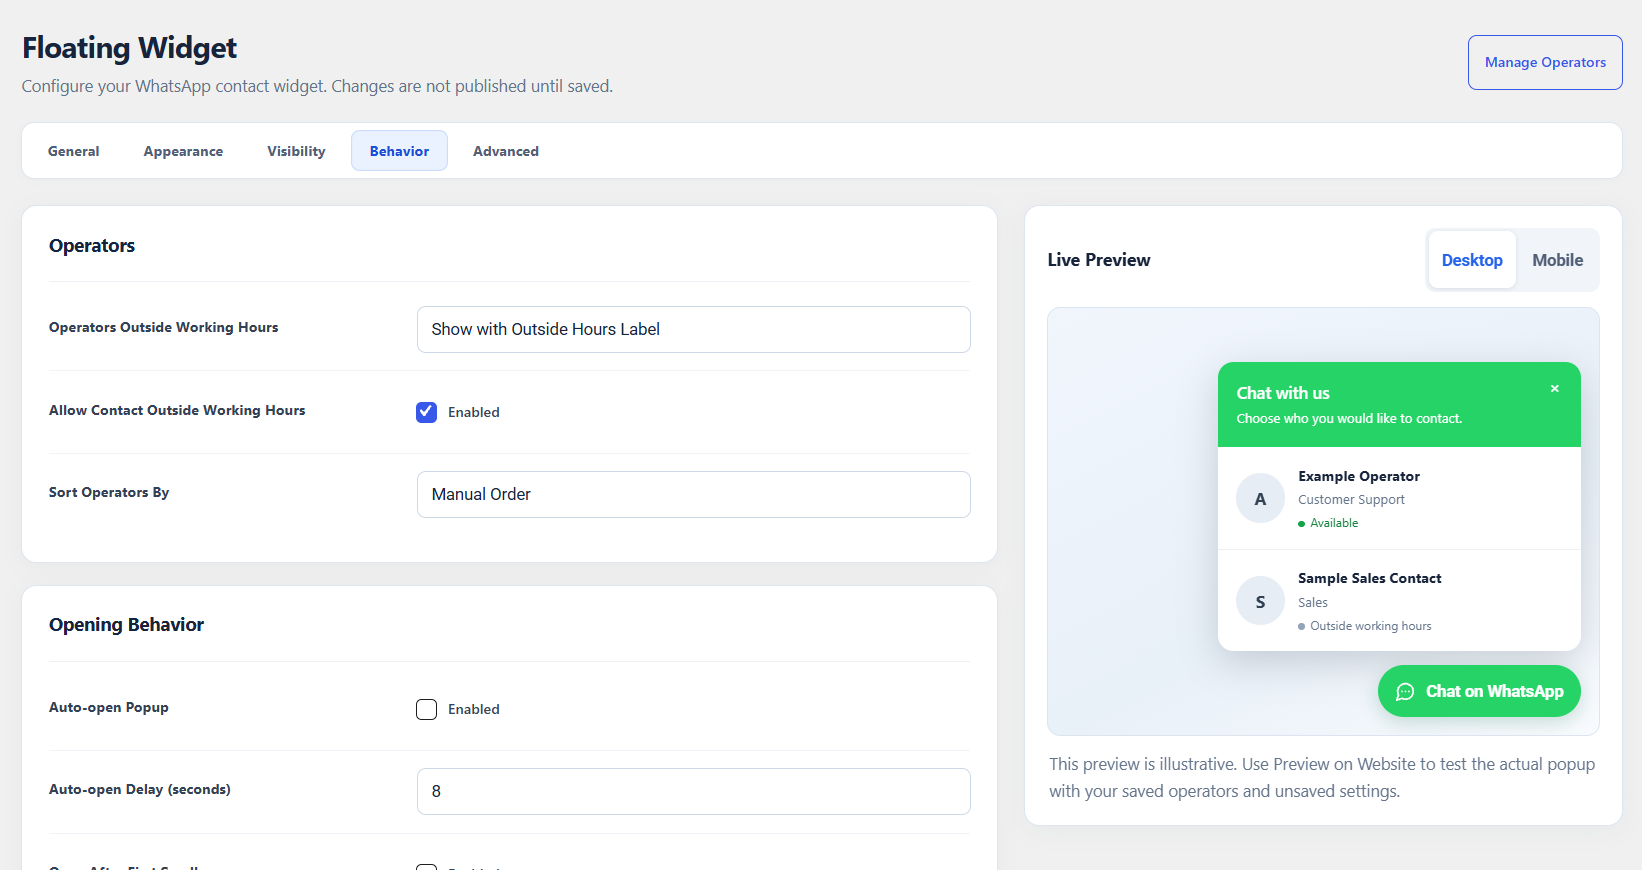Click the Example Operator name in preview

[x=1359, y=476]
